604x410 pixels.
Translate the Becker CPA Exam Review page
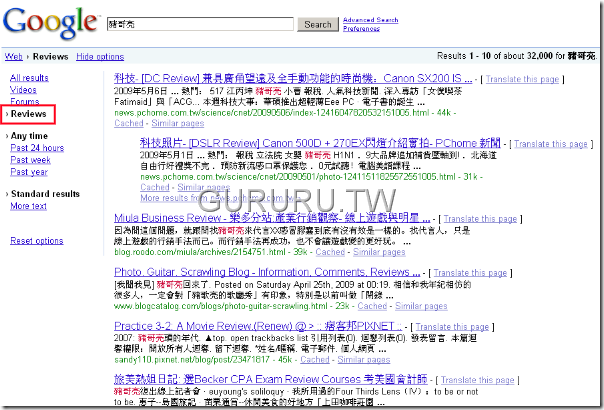click(x=478, y=380)
